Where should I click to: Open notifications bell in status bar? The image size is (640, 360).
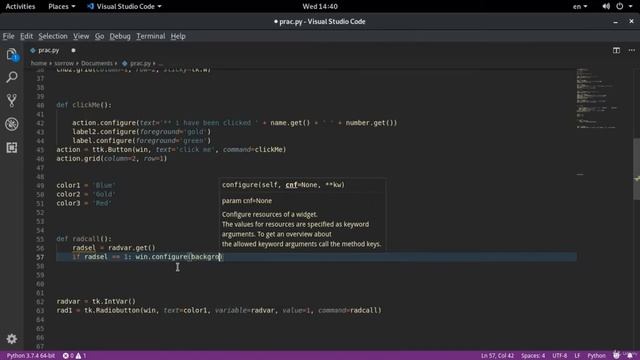tap(630, 356)
